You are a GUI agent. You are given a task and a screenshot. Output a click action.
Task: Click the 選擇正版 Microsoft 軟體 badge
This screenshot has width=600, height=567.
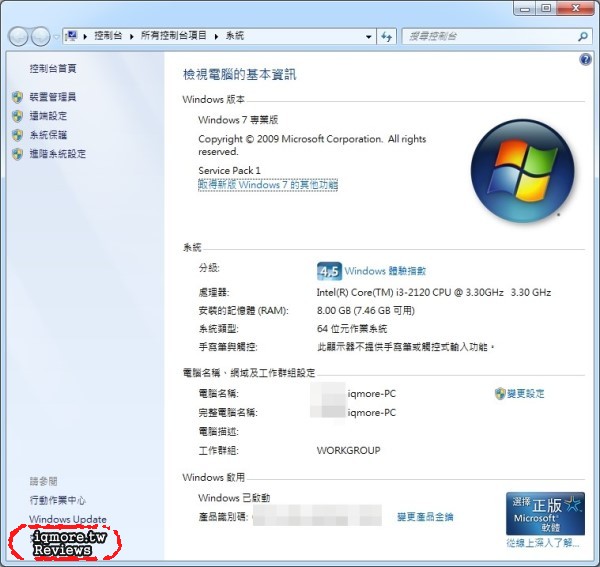click(545, 513)
